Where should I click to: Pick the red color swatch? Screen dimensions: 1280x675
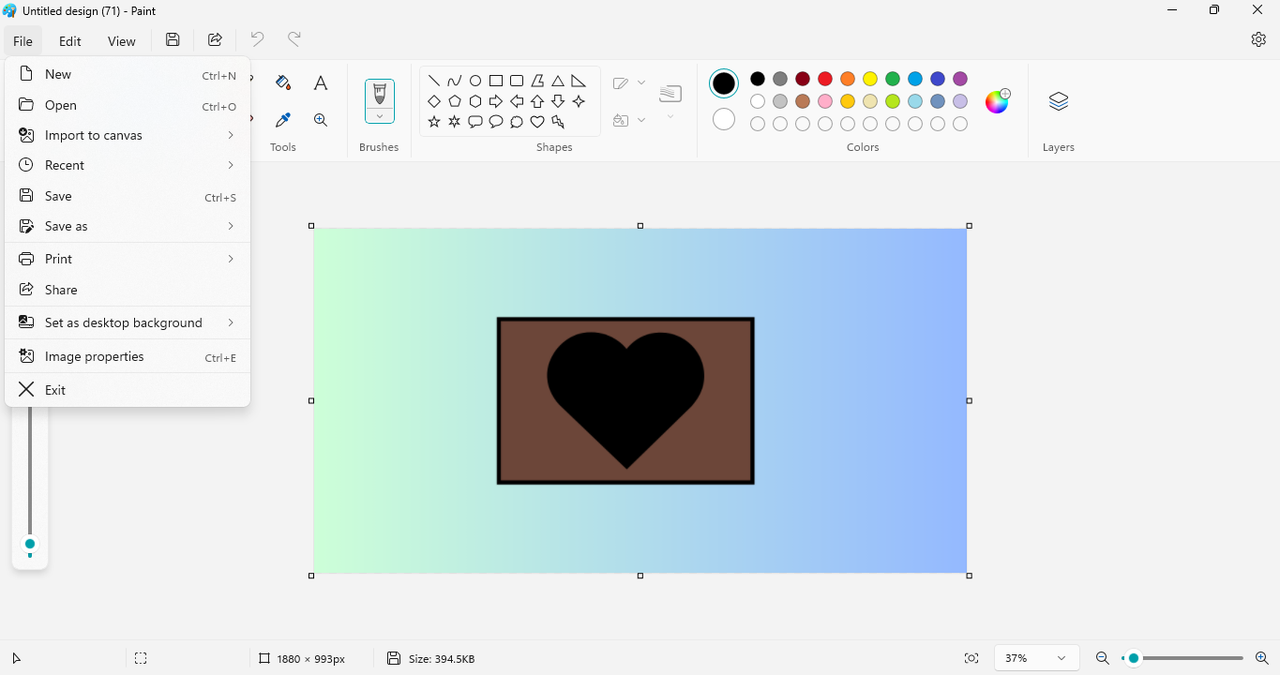[x=825, y=79]
